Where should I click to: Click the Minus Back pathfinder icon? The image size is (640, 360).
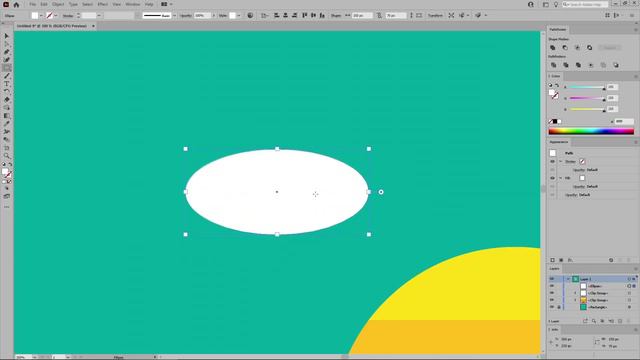click(616, 65)
